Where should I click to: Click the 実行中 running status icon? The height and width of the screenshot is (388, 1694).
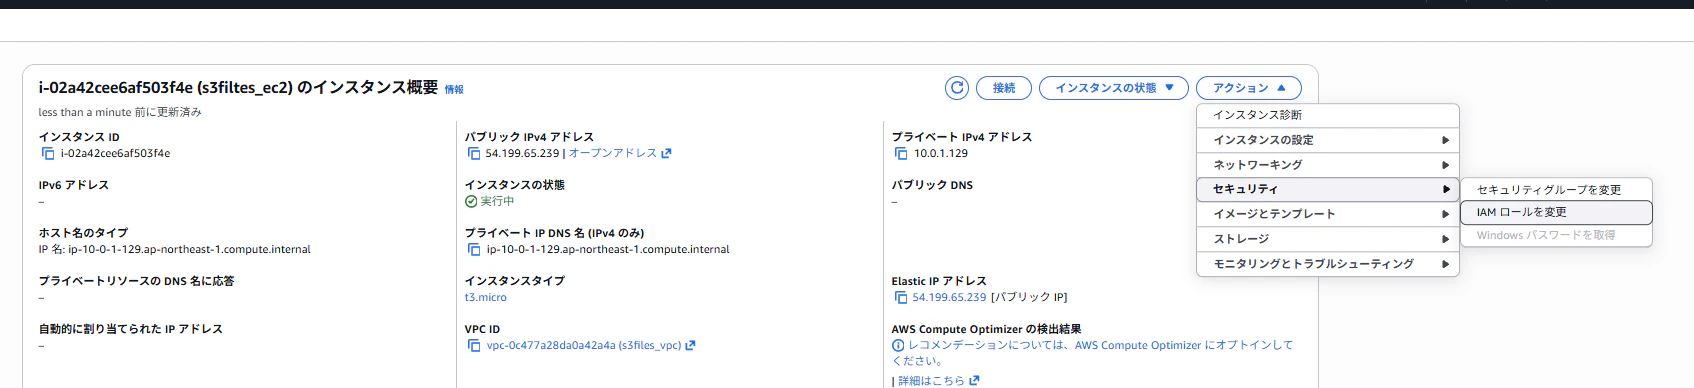coord(471,201)
